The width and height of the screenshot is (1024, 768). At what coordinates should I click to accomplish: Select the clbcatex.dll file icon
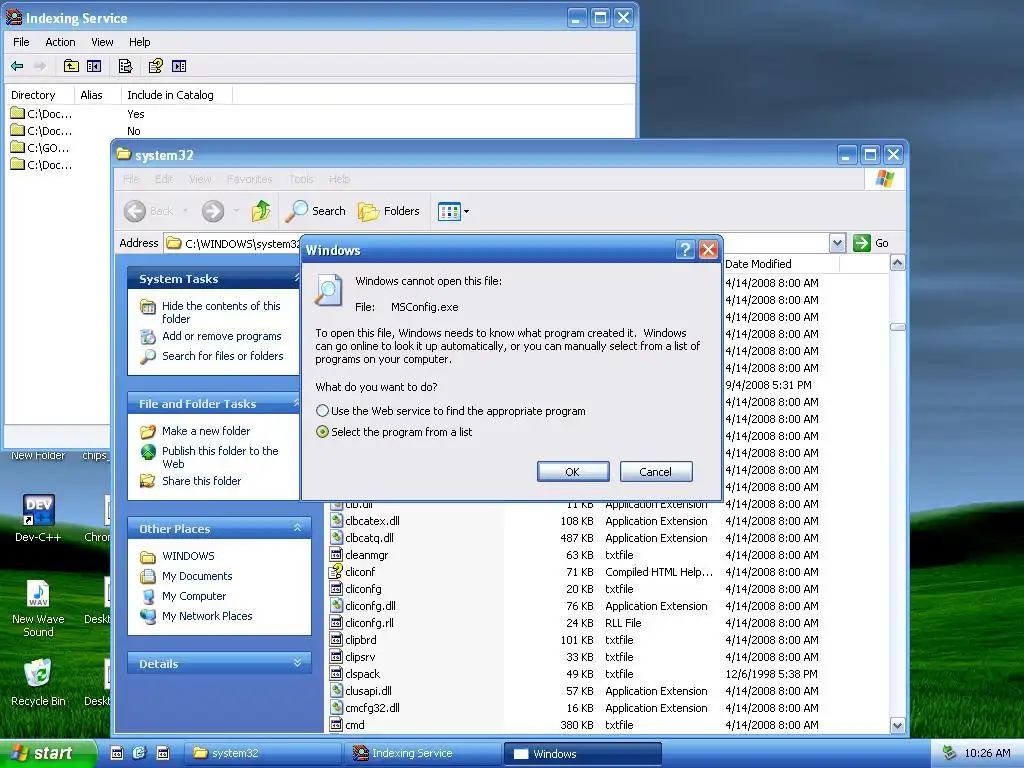pos(336,520)
